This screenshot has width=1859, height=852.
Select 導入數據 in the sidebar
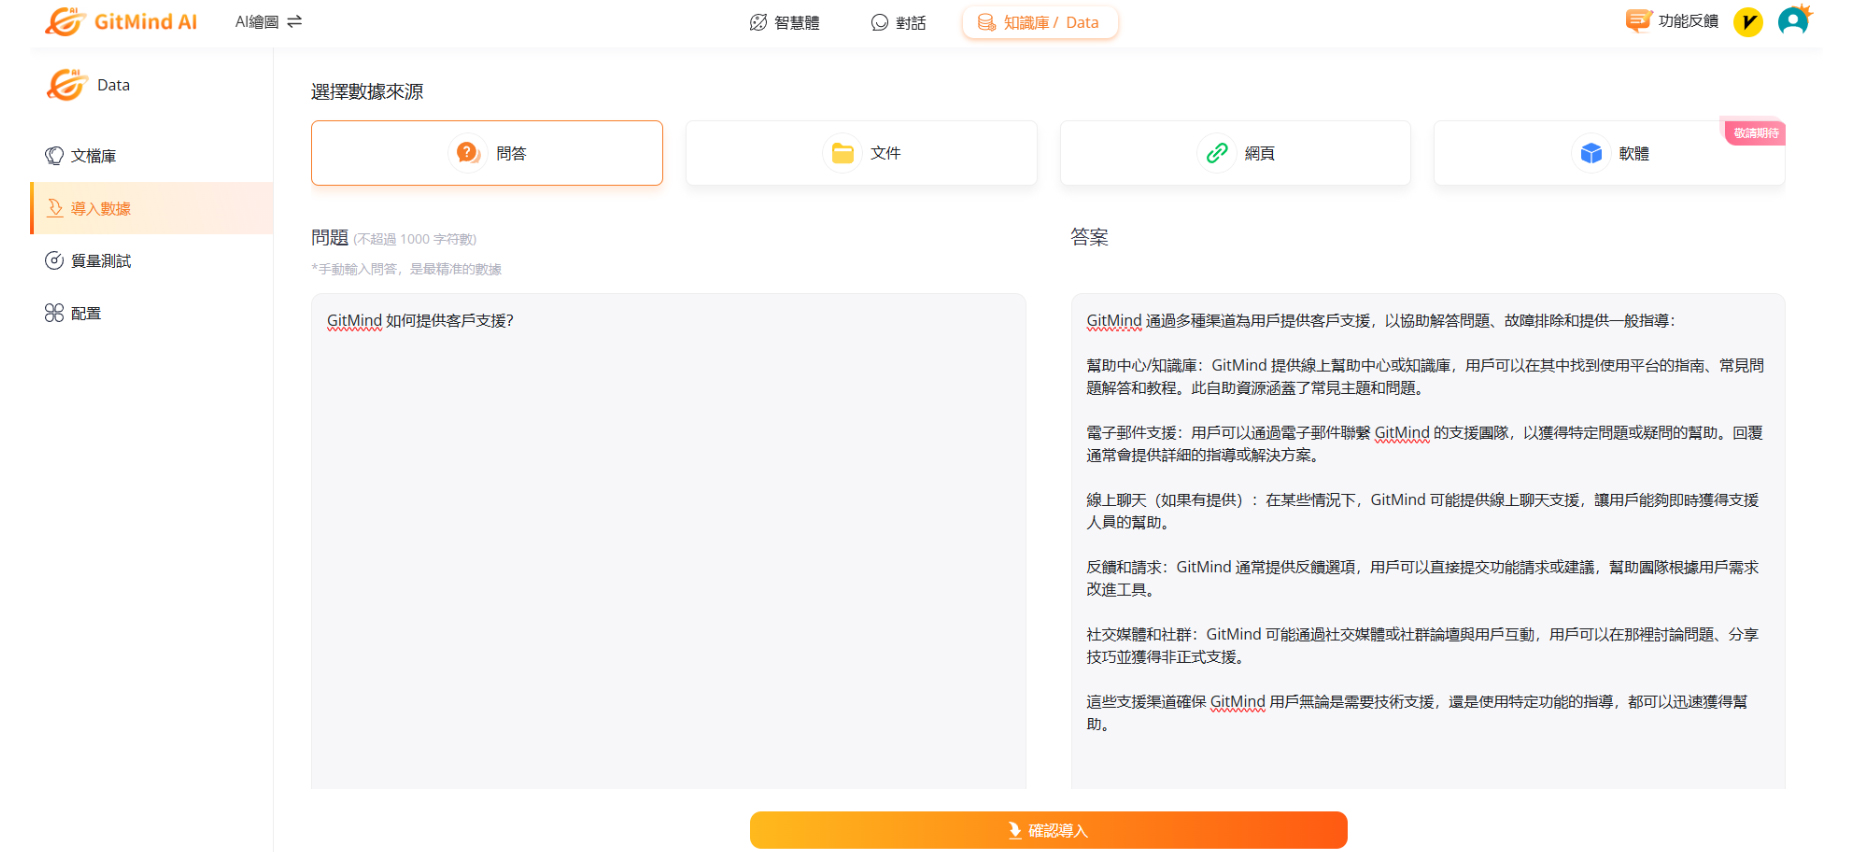[152, 208]
